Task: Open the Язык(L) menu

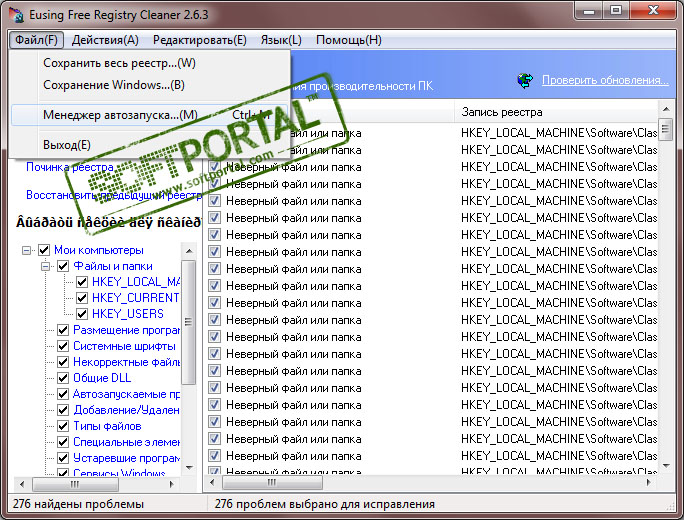Action: 281,40
